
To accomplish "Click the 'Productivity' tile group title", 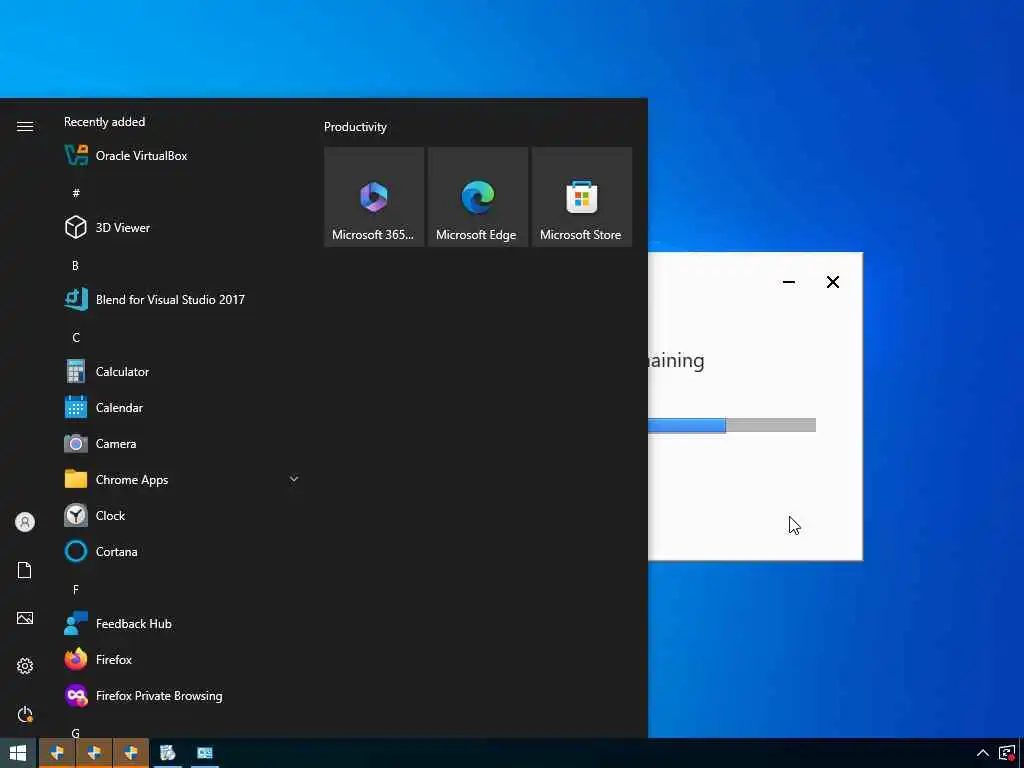I will (x=355, y=127).
